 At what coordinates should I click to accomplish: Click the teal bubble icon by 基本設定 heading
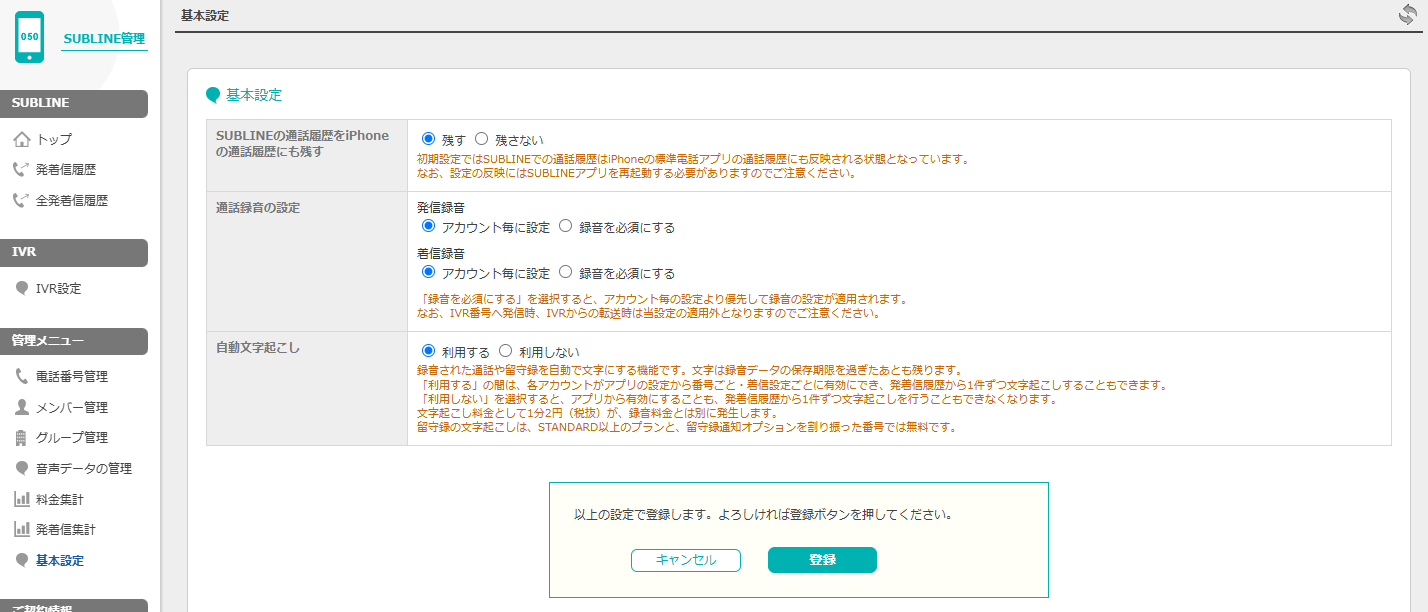[x=213, y=96]
